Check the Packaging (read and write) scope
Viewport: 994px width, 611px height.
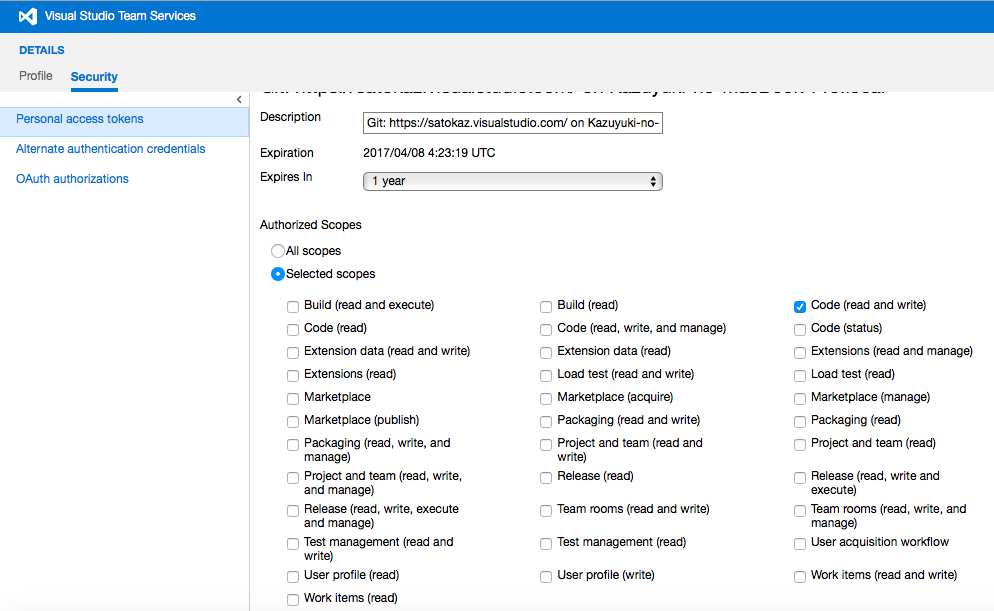(x=545, y=421)
